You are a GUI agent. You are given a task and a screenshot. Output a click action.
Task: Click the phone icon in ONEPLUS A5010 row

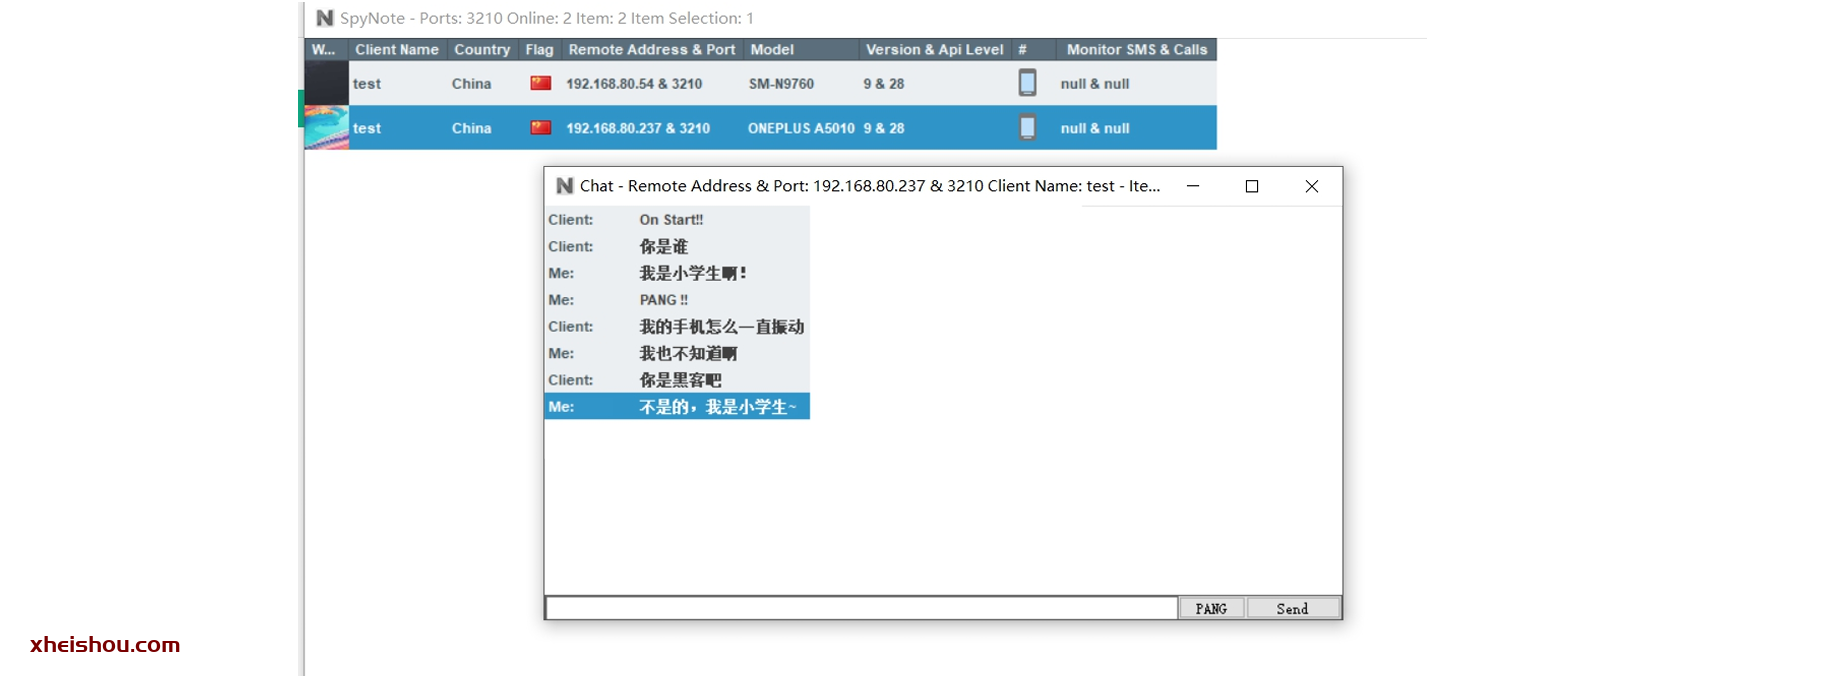click(1027, 128)
